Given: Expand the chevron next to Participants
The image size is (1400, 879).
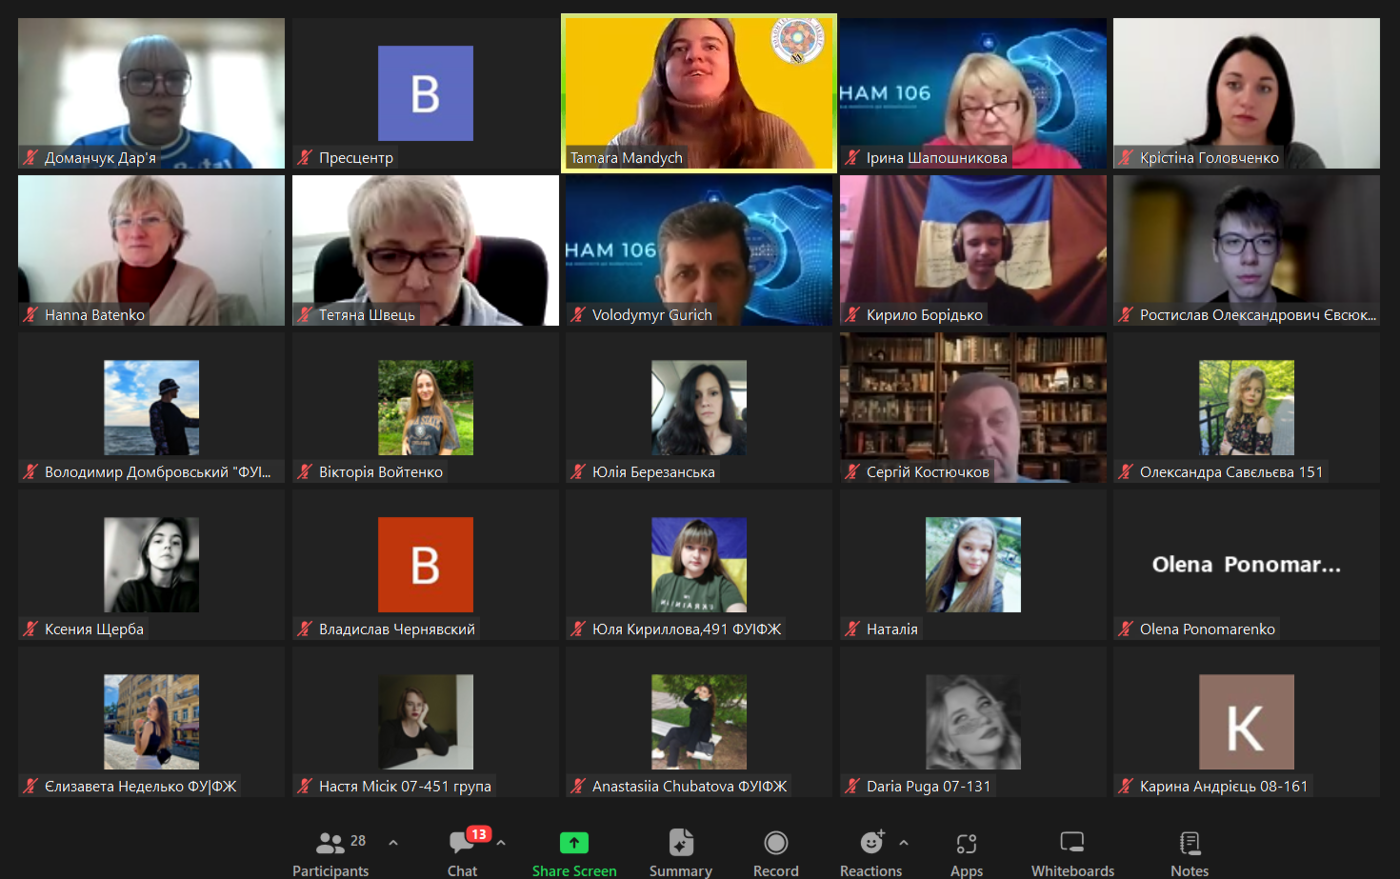Looking at the screenshot, I should click(393, 843).
